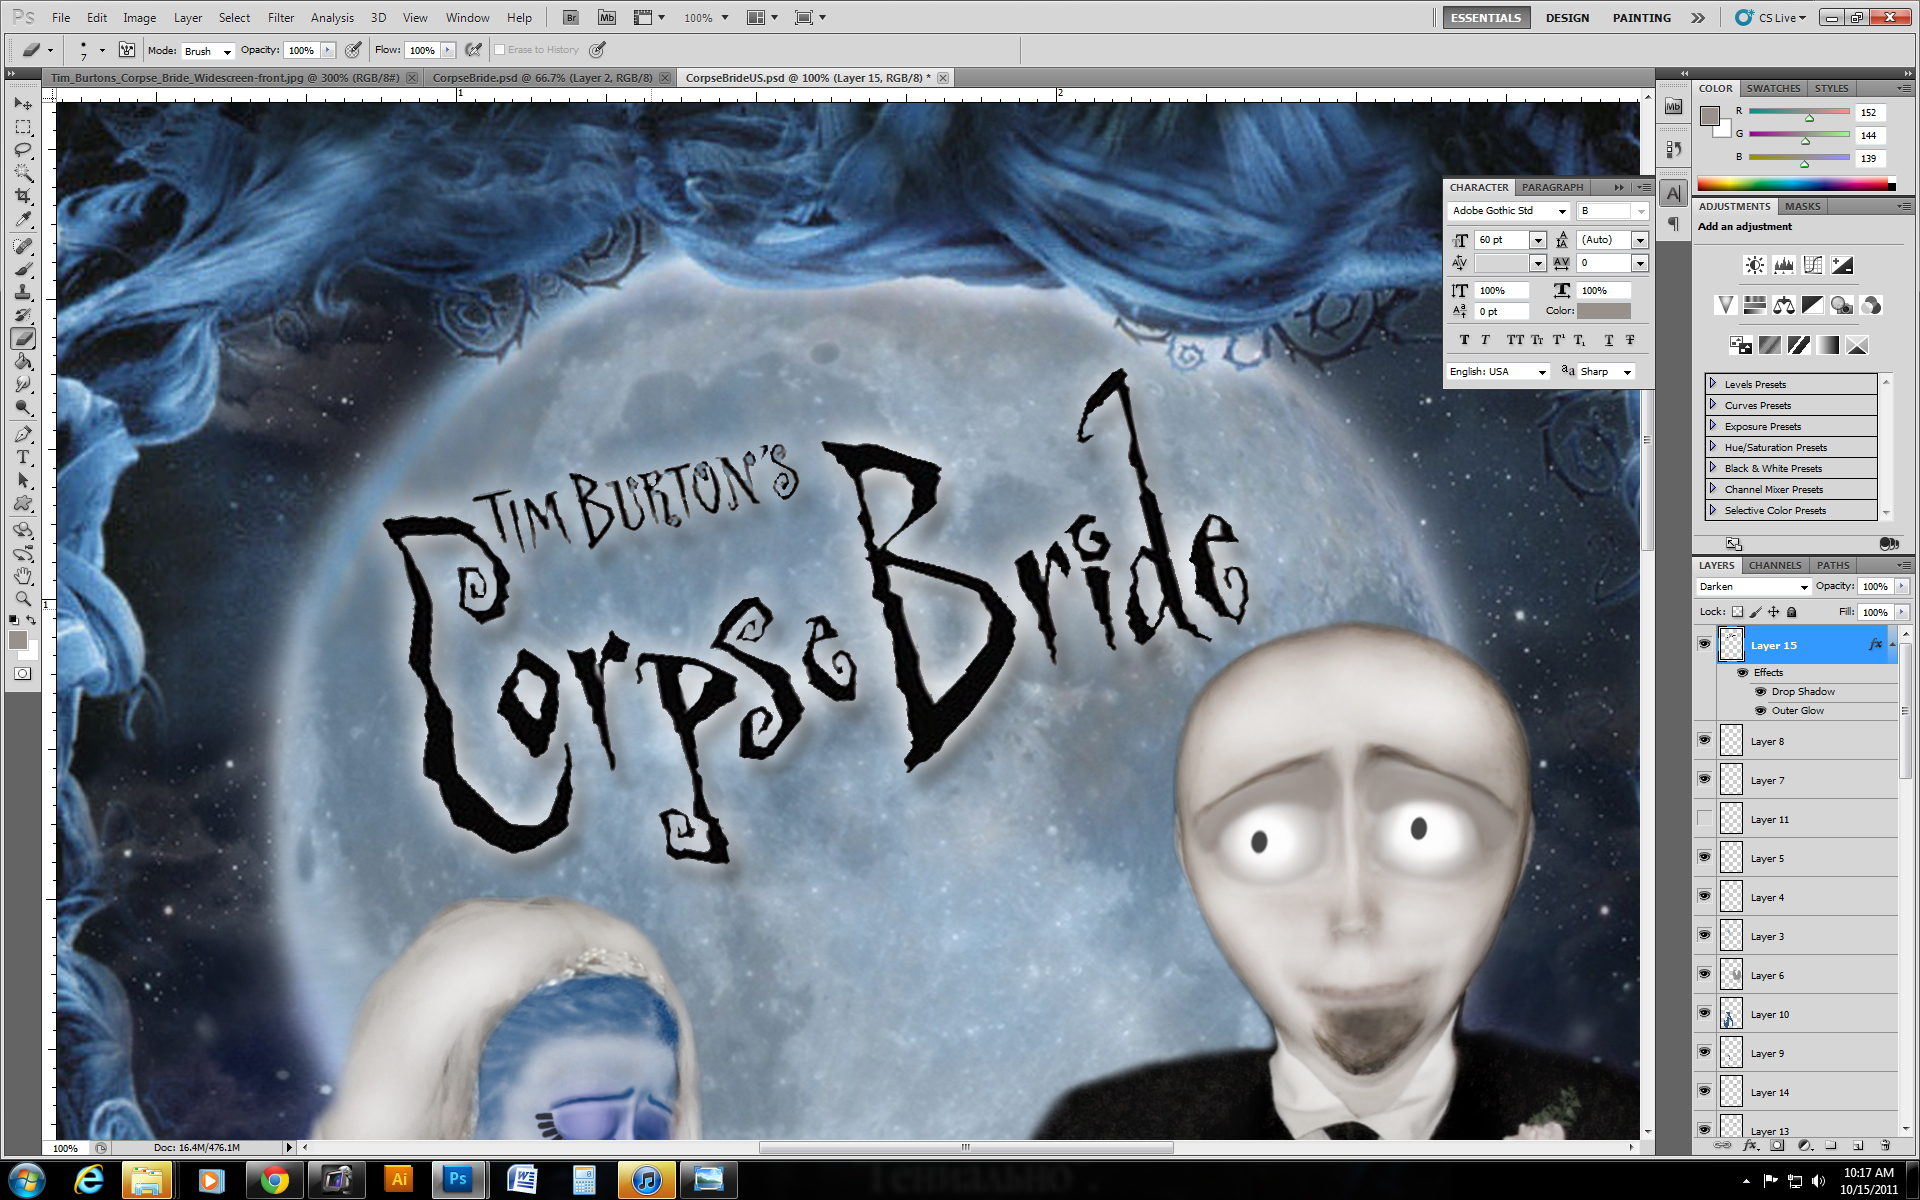Image resolution: width=1920 pixels, height=1200 pixels.
Task: Open font size 60 pt dropdown
Action: 1538,240
